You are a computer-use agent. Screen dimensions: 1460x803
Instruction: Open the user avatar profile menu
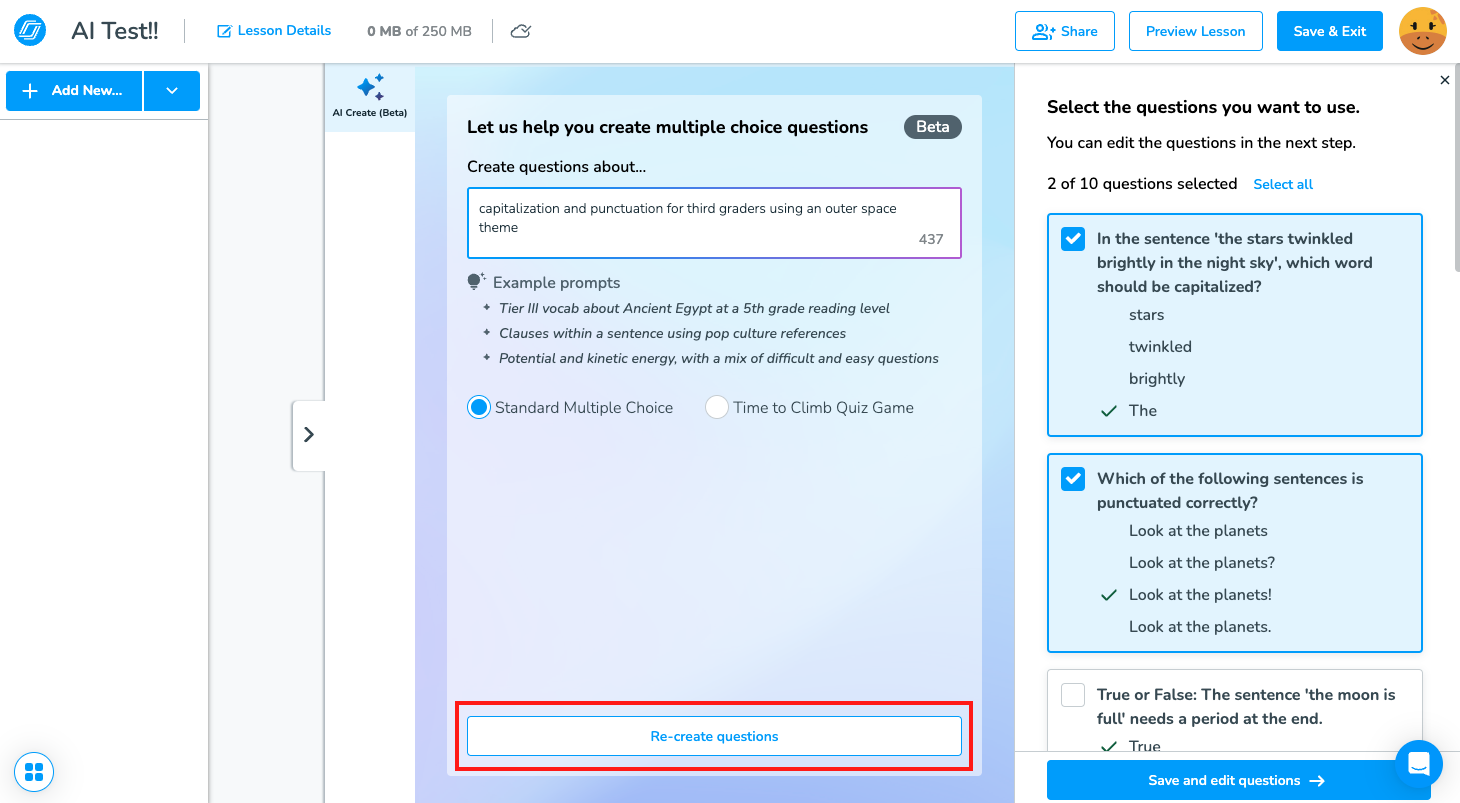tap(1423, 31)
